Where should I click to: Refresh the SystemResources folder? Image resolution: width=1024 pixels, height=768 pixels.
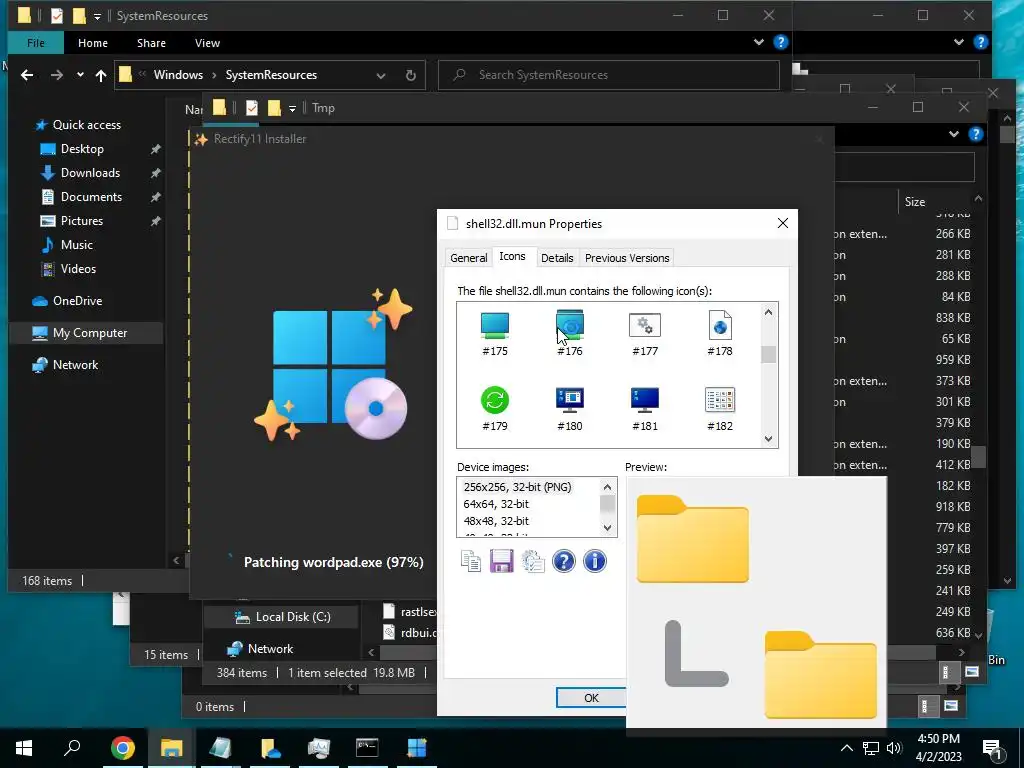coord(411,75)
